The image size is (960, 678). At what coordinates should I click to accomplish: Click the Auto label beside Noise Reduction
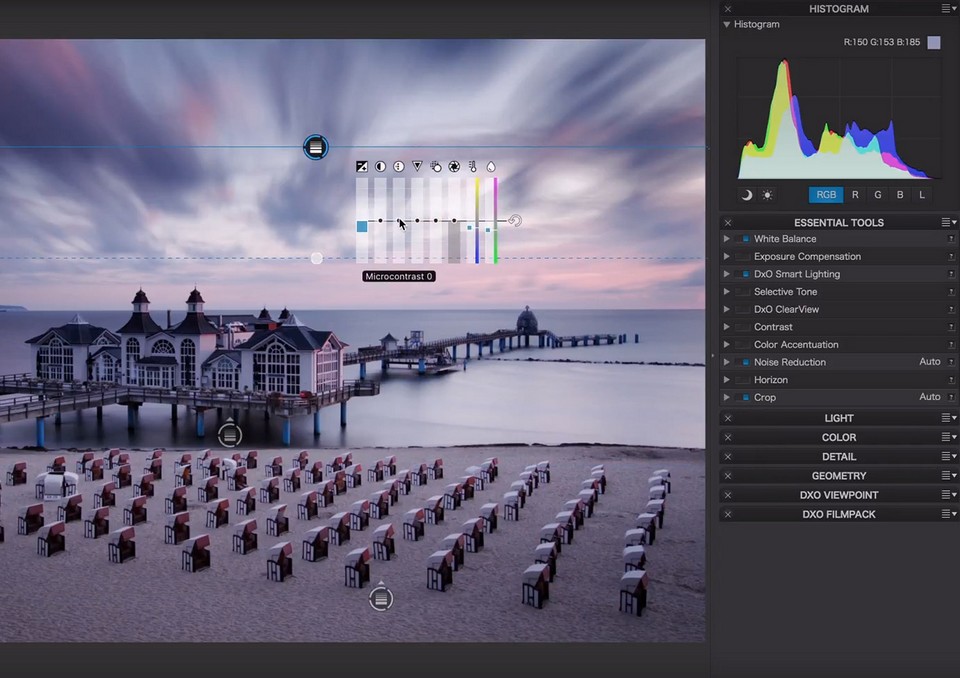929,362
